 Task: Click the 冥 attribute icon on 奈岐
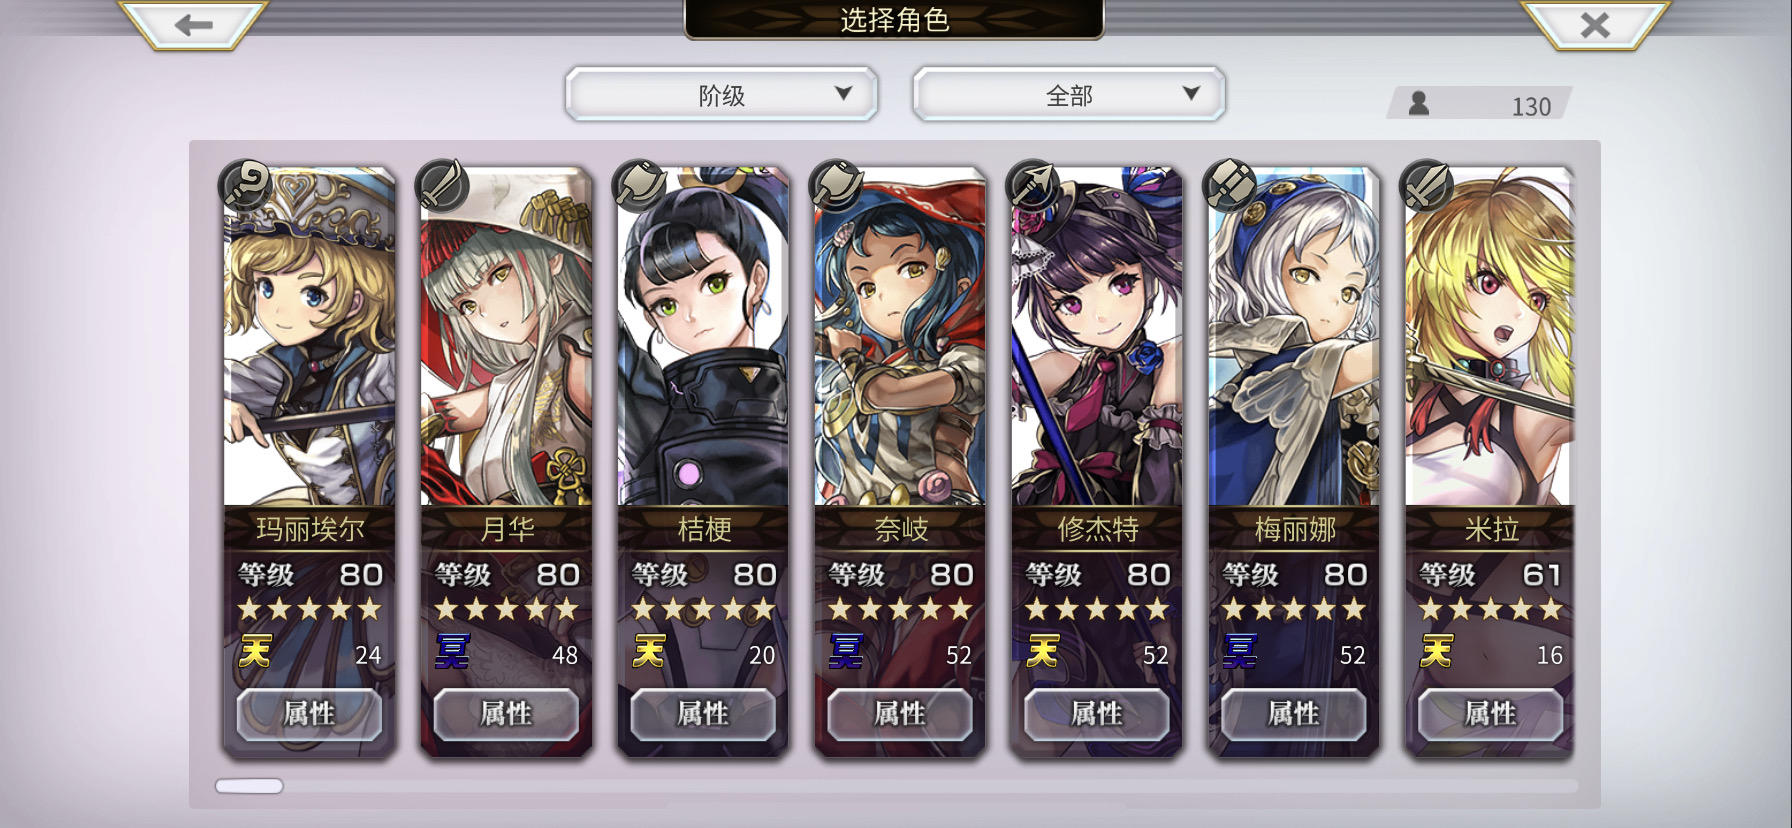[846, 653]
